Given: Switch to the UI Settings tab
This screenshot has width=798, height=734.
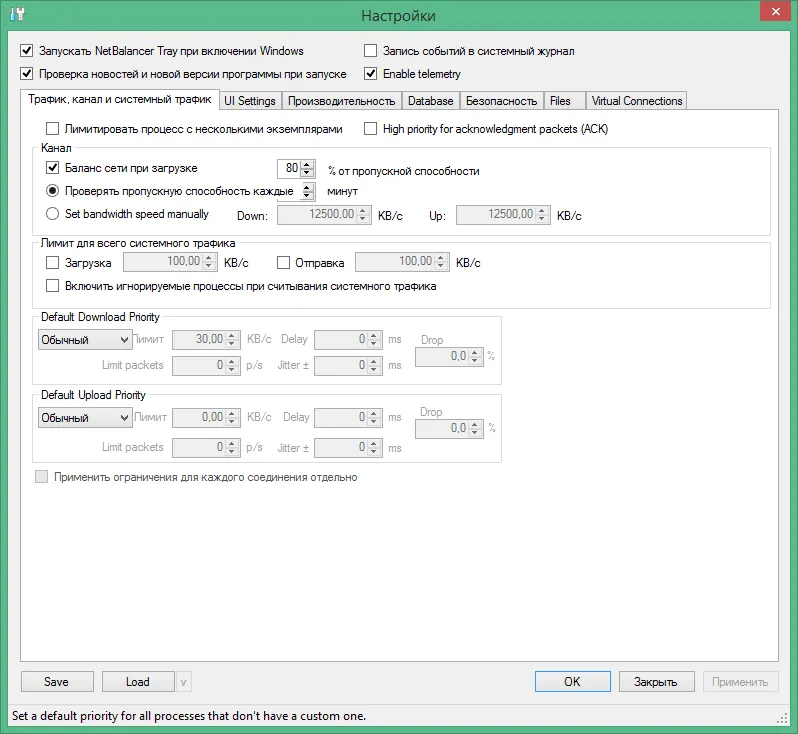Looking at the screenshot, I should 249,101.
